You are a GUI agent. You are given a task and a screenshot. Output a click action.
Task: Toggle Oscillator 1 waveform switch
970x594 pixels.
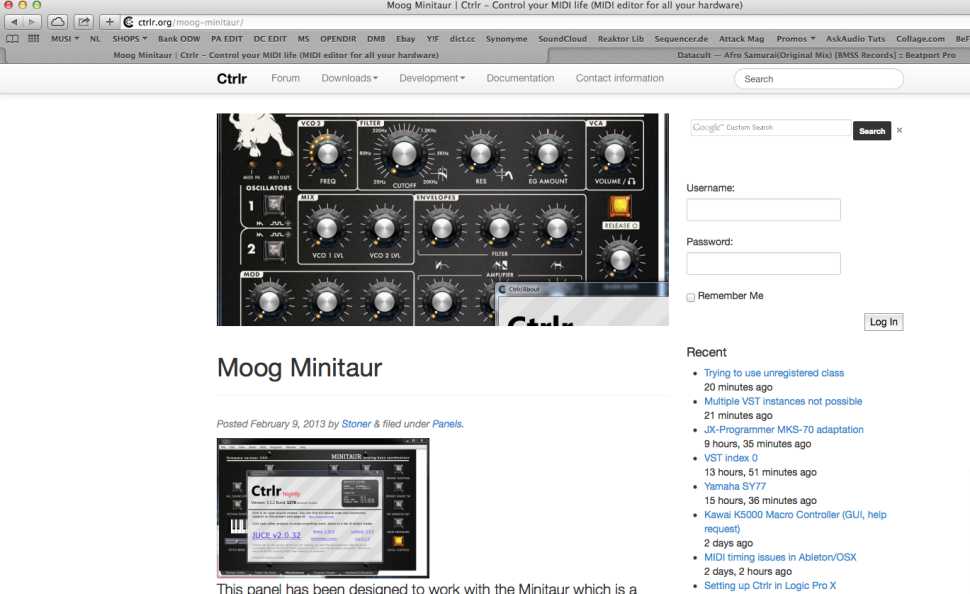tap(273, 207)
